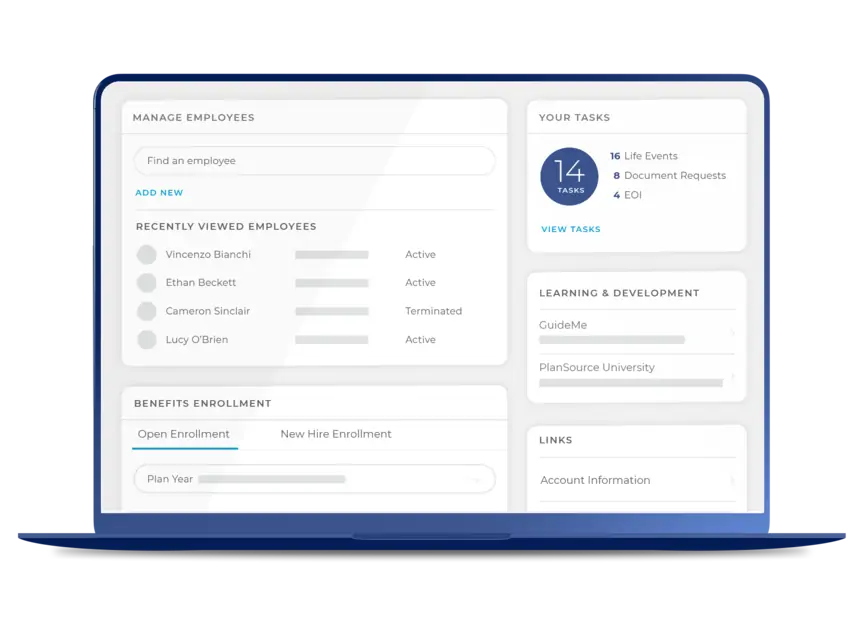Select Cameron Sinclair's profile avatar
Image resolution: width=866 pixels, height=627 pixels.
pyautogui.click(x=147, y=311)
